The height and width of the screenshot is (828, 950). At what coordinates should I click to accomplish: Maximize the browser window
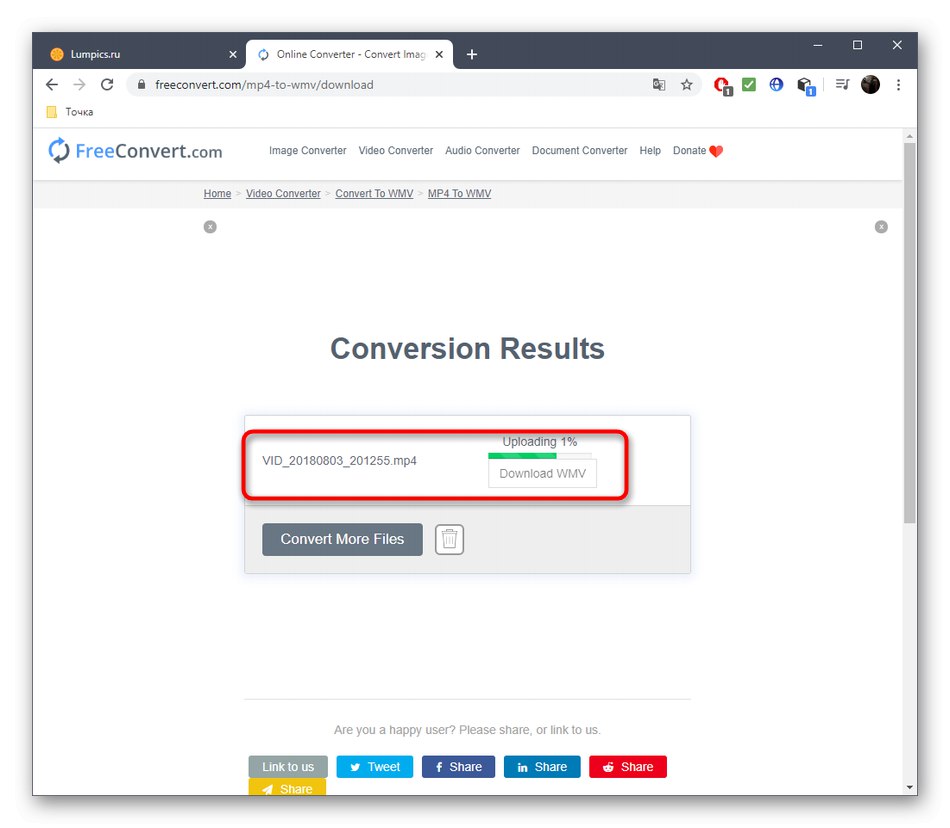pyautogui.click(x=857, y=45)
